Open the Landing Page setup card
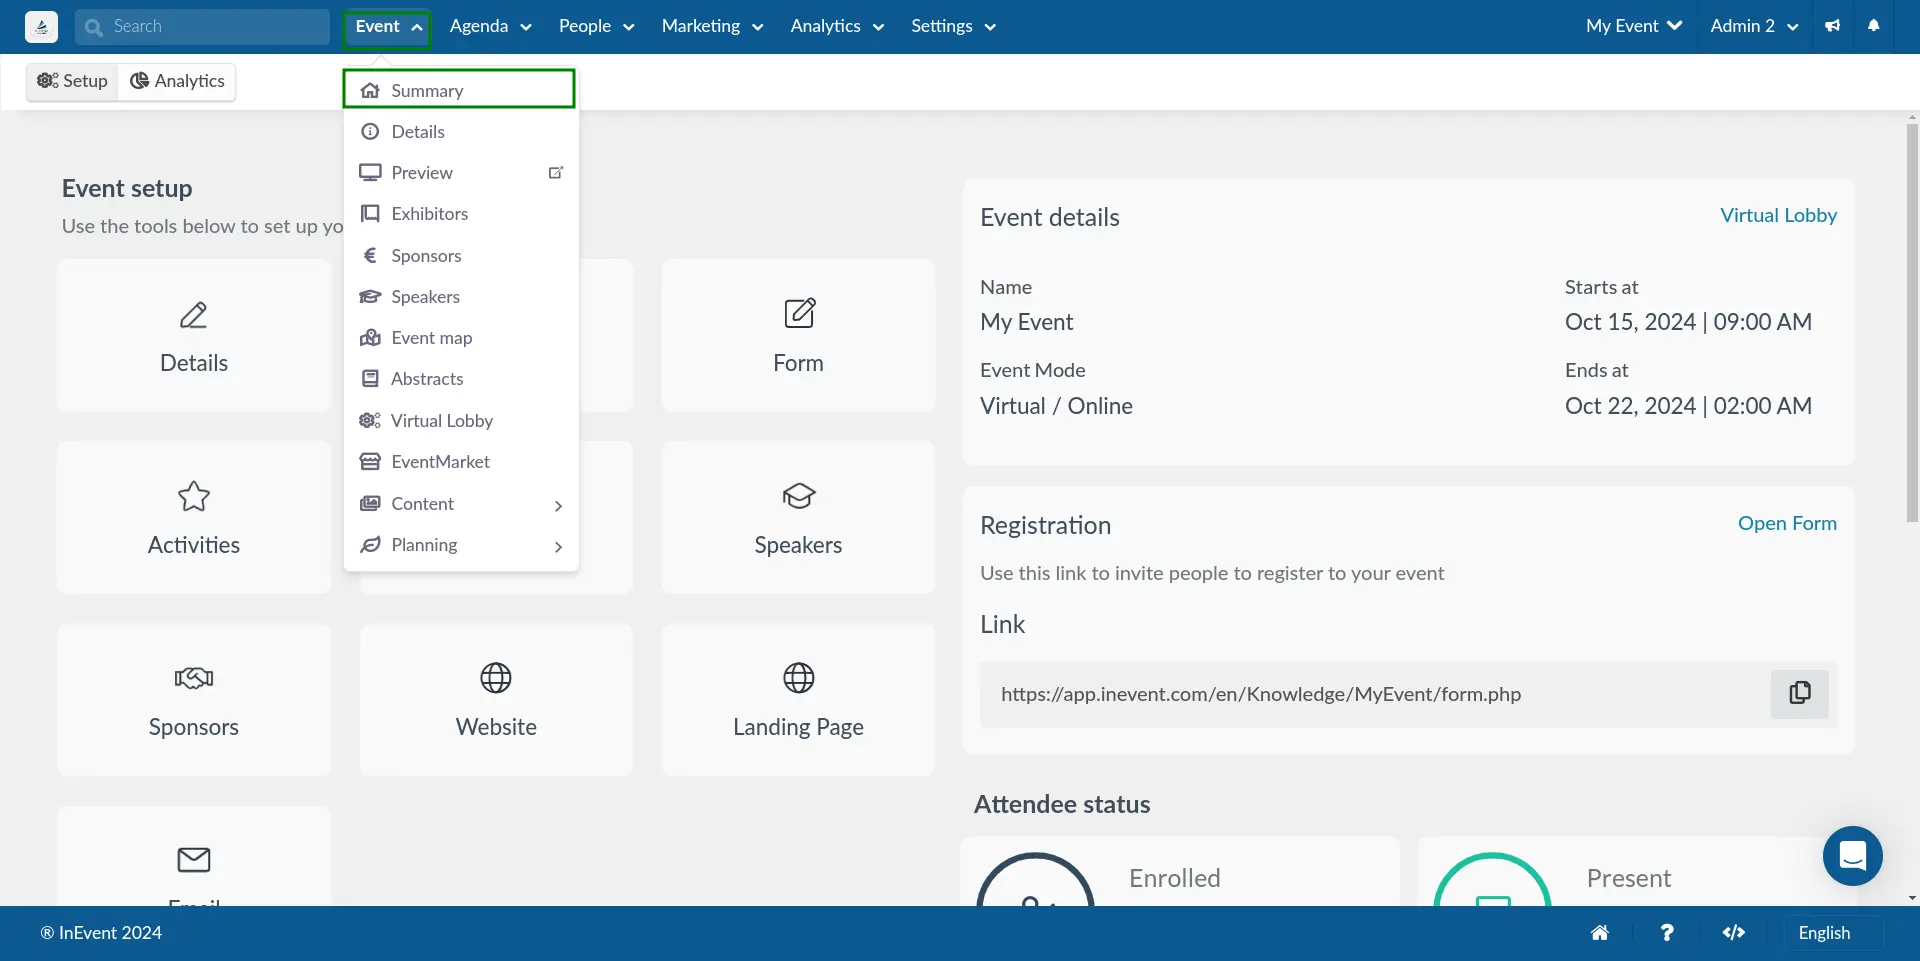Screen dimensions: 1920x961 click(798, 700)
